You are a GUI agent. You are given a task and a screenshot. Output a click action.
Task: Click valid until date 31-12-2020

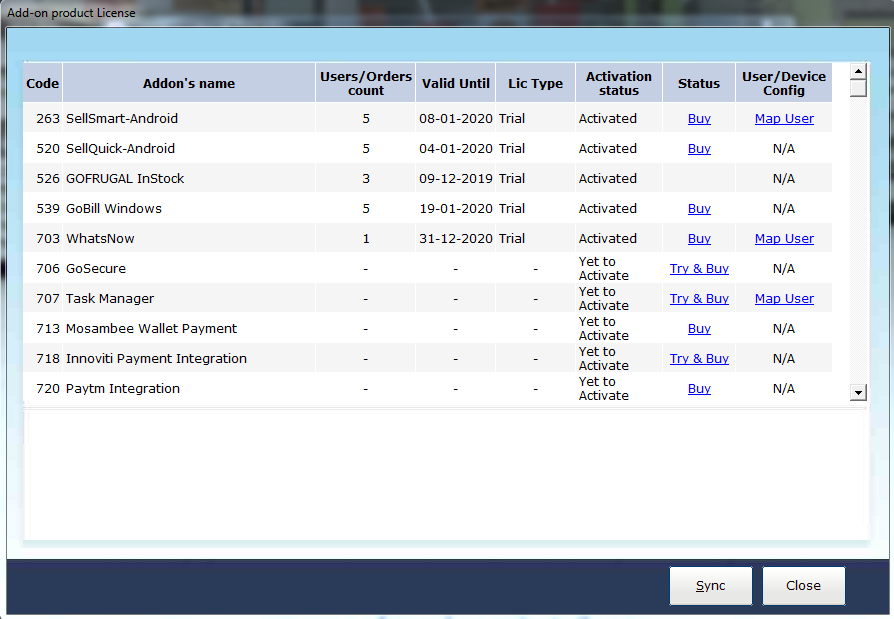tap(456, 239)
